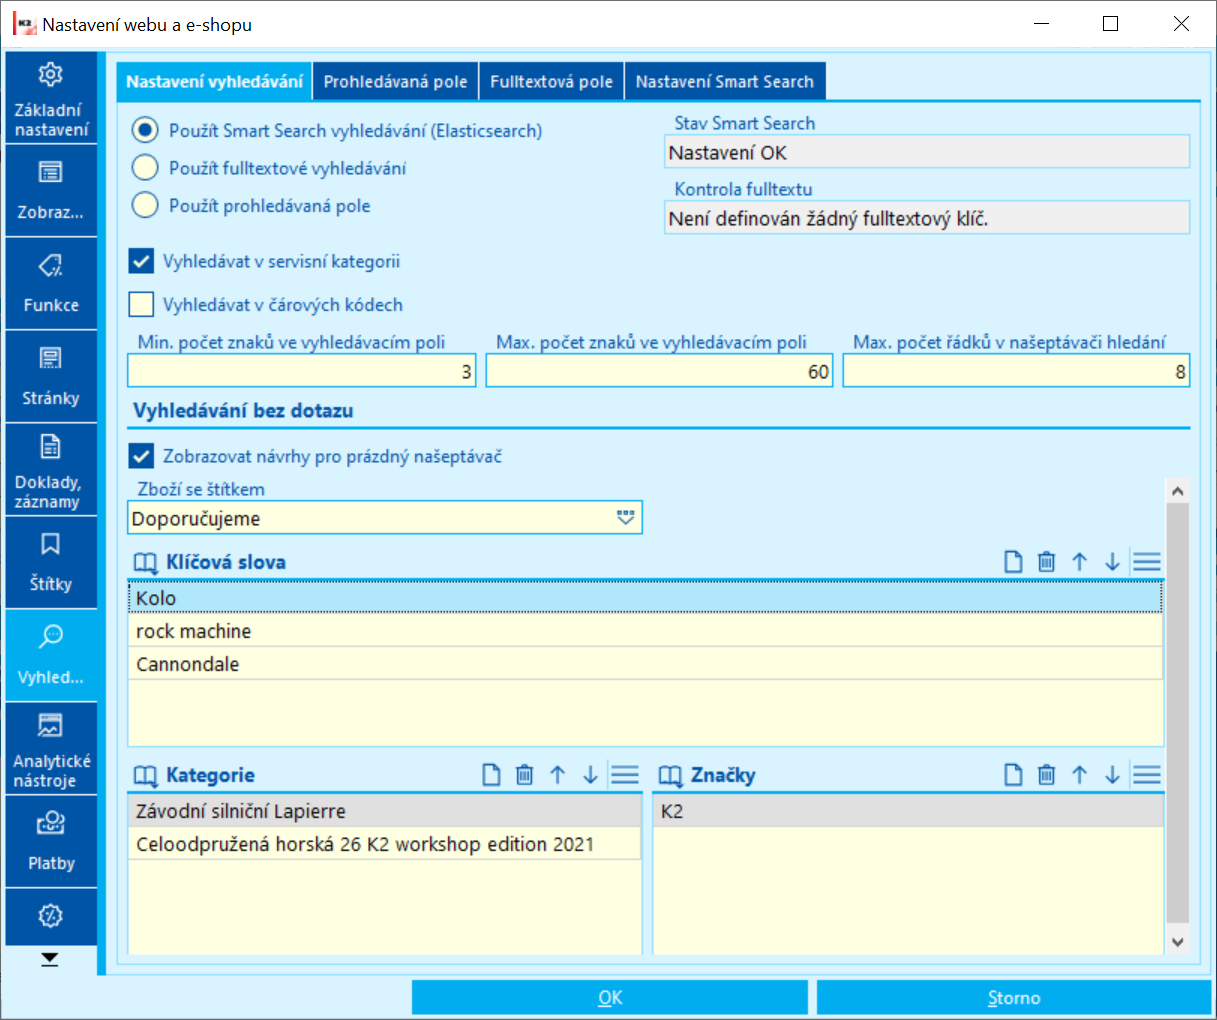Screen dimensions: 1217x1020
Task: Open the Zobraz... sidebar section
Action: (x=51, y=191)
